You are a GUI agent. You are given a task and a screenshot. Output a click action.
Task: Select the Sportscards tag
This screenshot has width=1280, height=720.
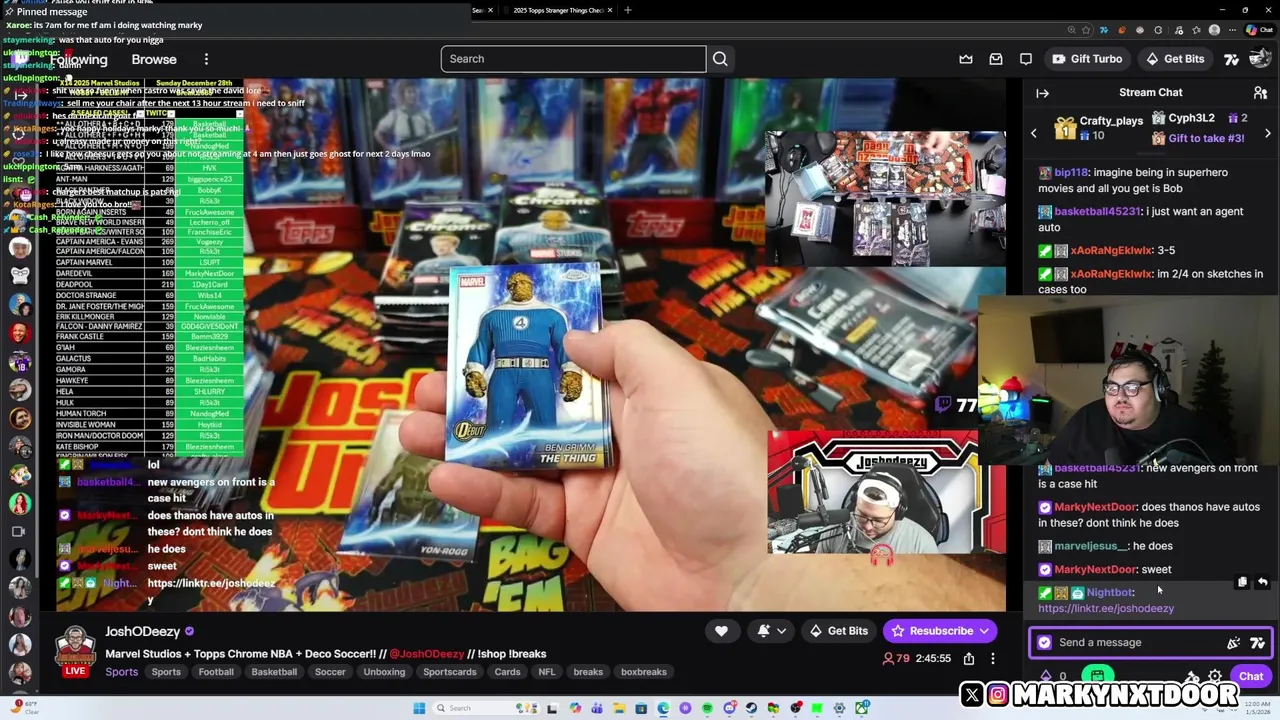click(x=450, y=672)
